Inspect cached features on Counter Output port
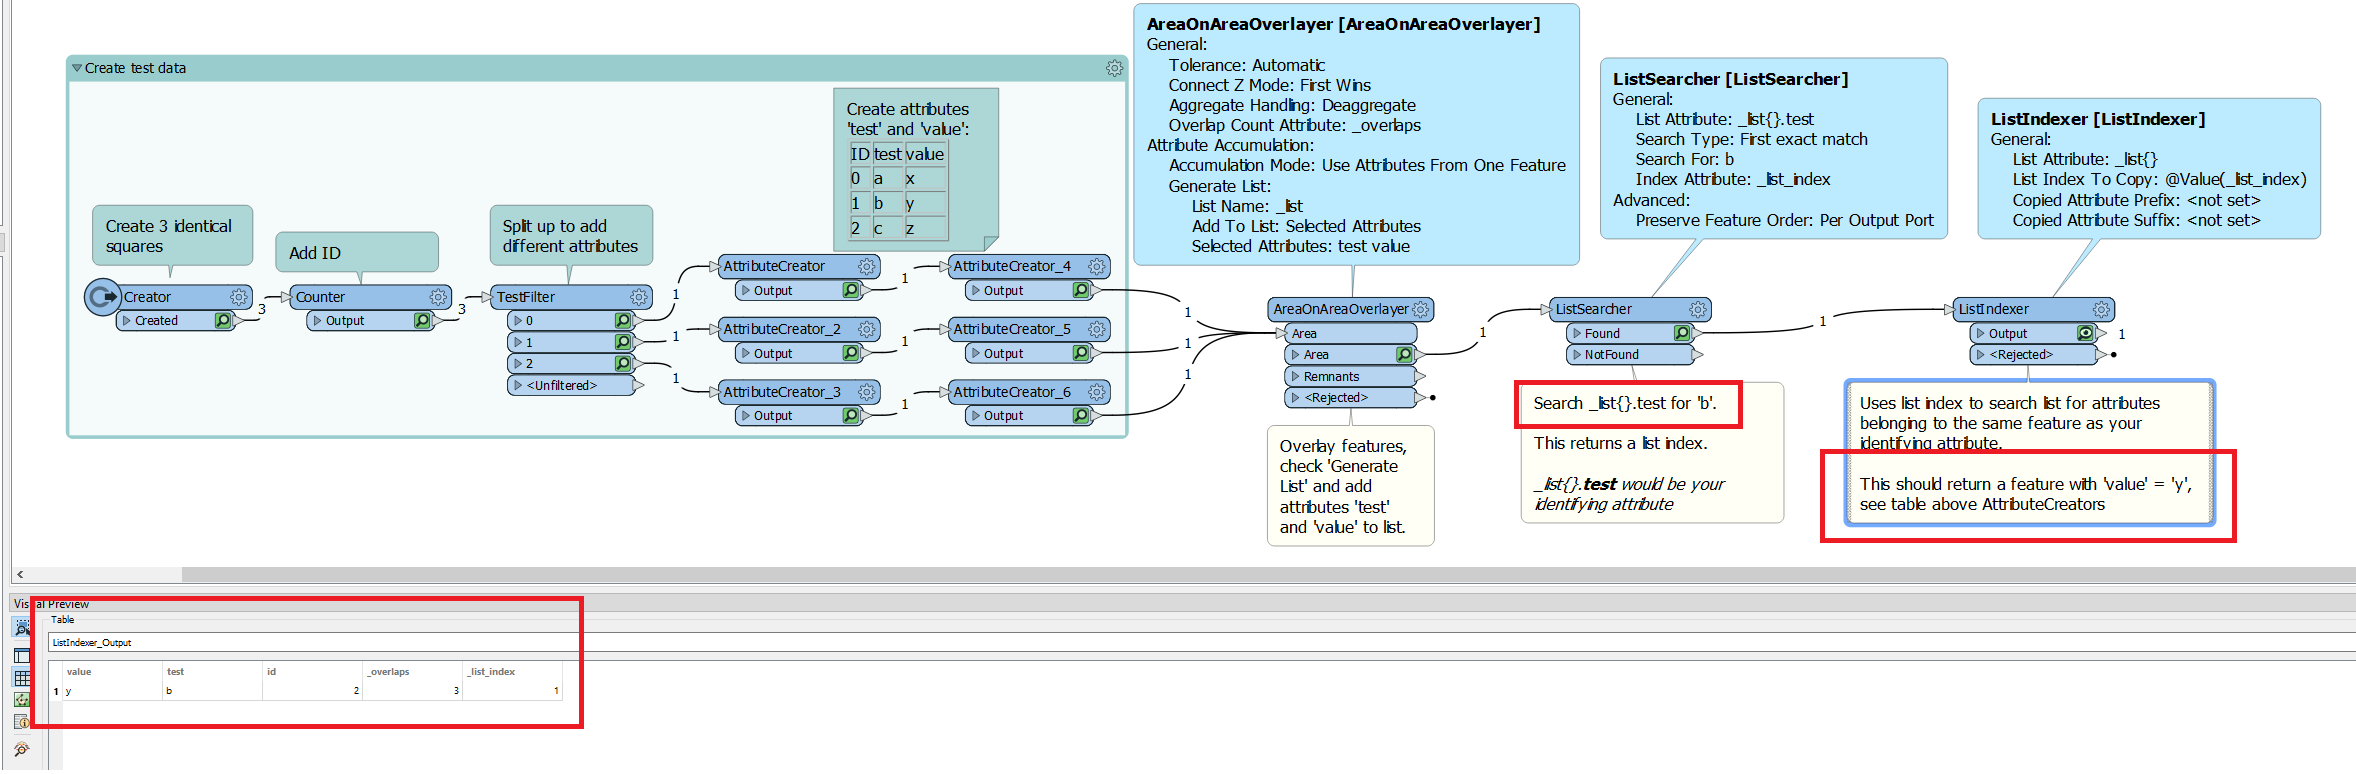The width and height of the screenshot is (2356, 774). point(422,320)
